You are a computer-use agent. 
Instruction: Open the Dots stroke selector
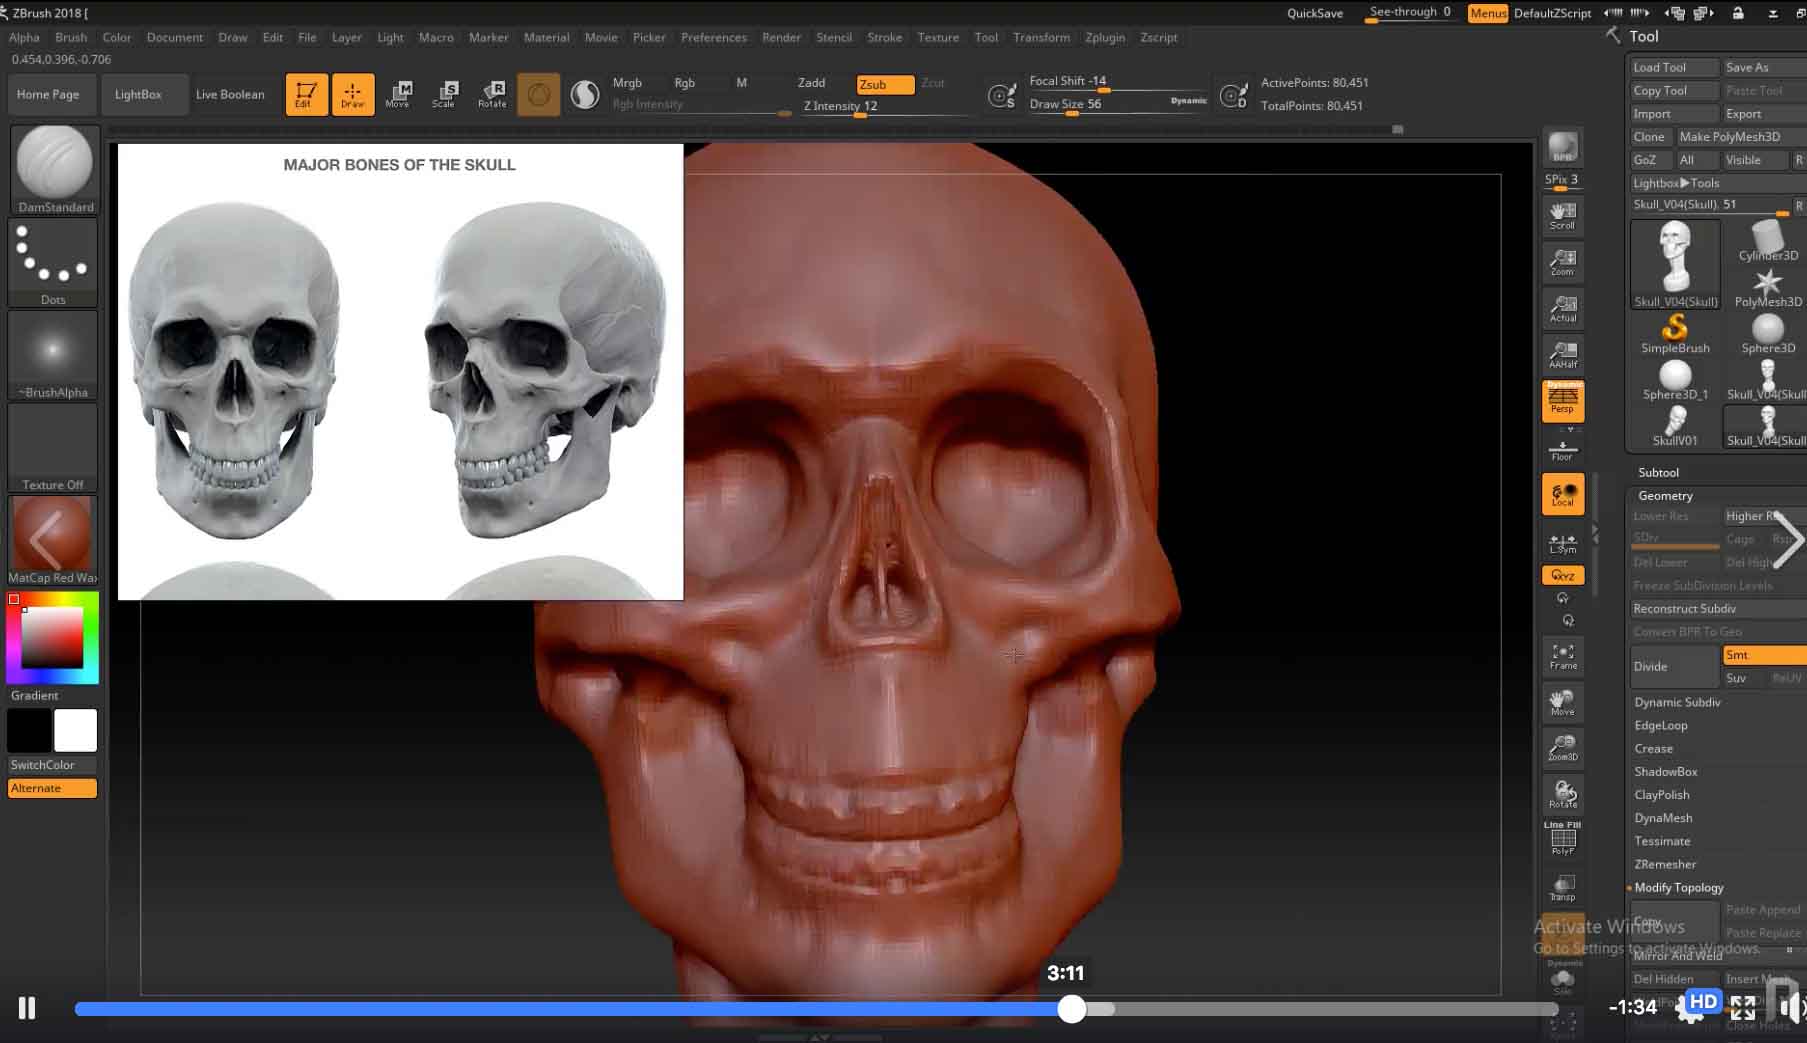(x=53, y=256)
